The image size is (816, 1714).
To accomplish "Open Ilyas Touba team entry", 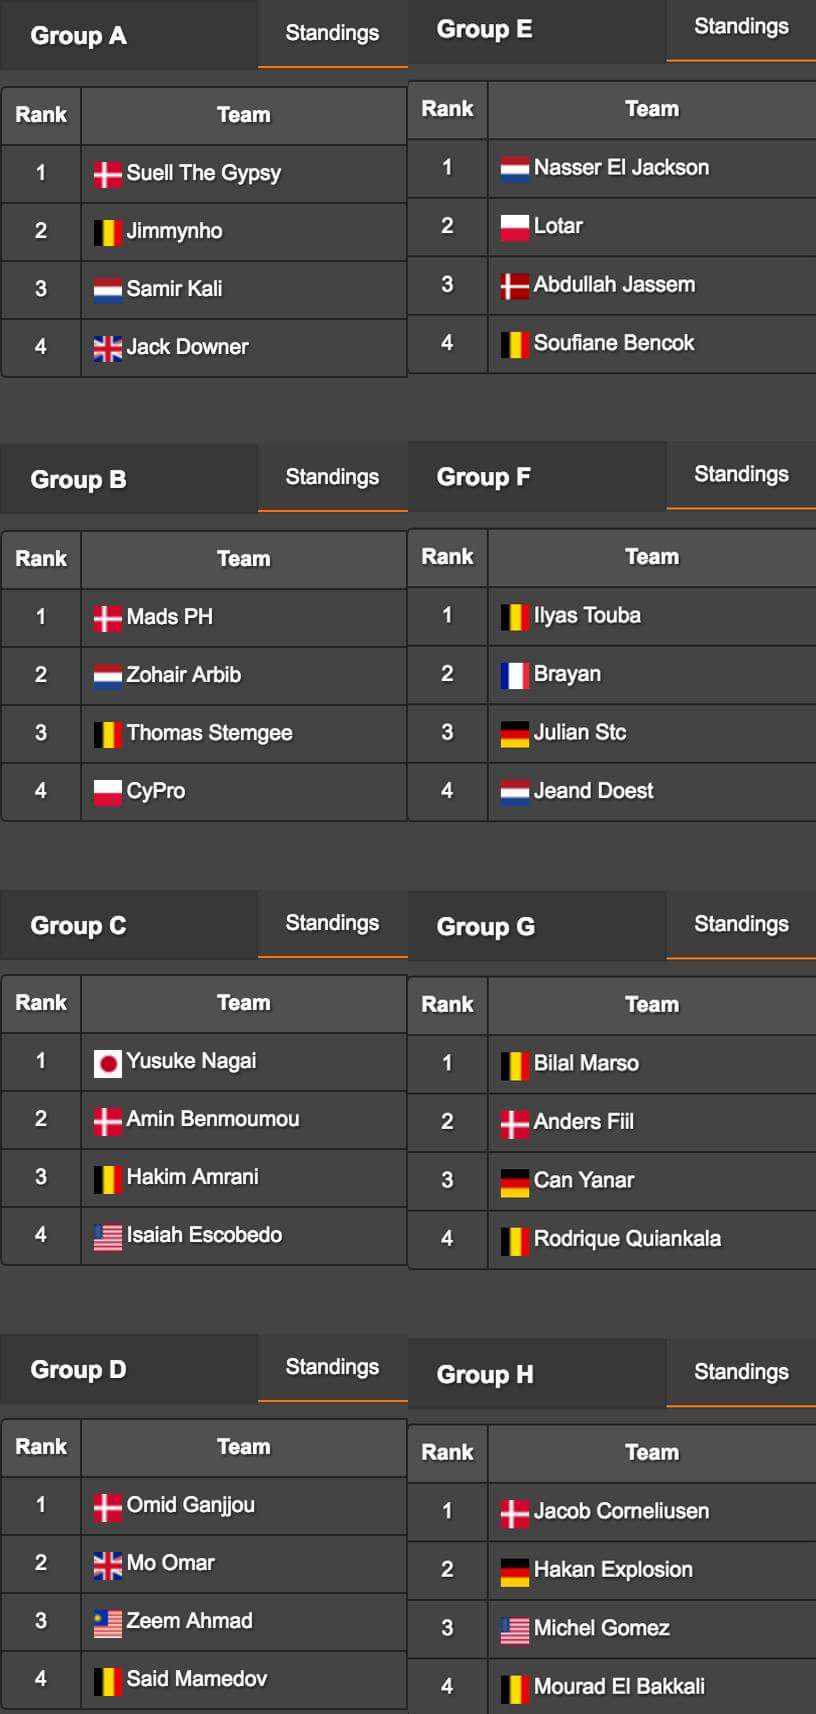I will point(587,616).
